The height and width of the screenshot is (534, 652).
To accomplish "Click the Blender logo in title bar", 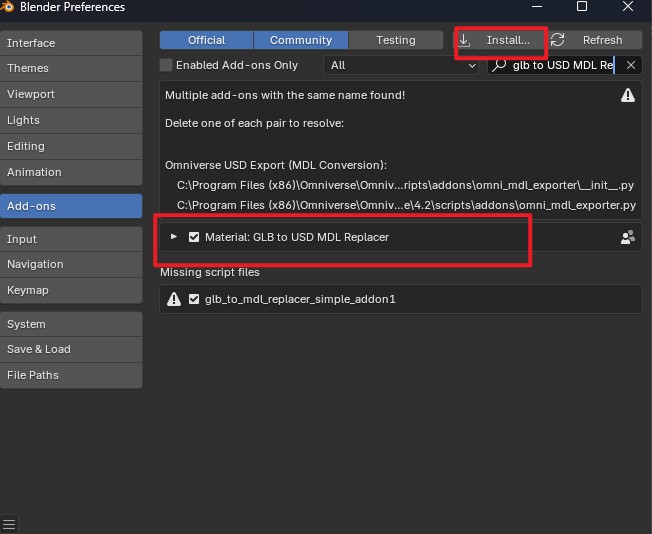I will [8, 7].
